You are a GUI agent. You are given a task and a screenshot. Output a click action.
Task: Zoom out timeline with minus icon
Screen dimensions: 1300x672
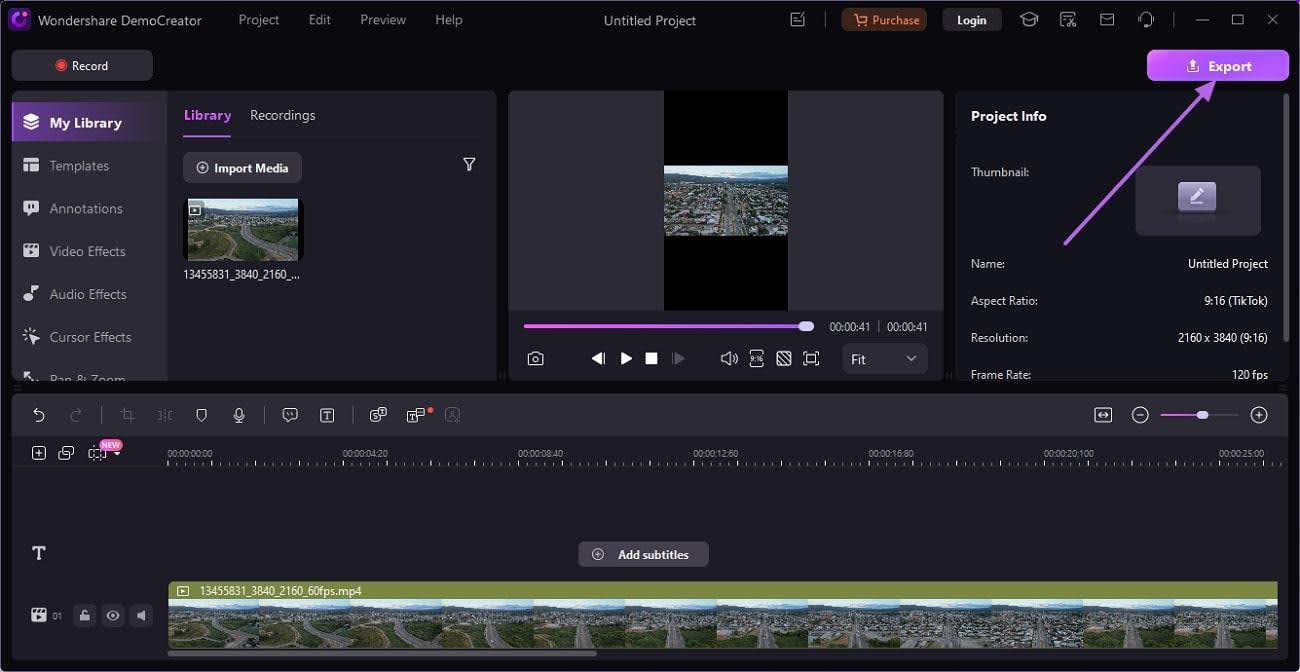tap(1140, 415)
